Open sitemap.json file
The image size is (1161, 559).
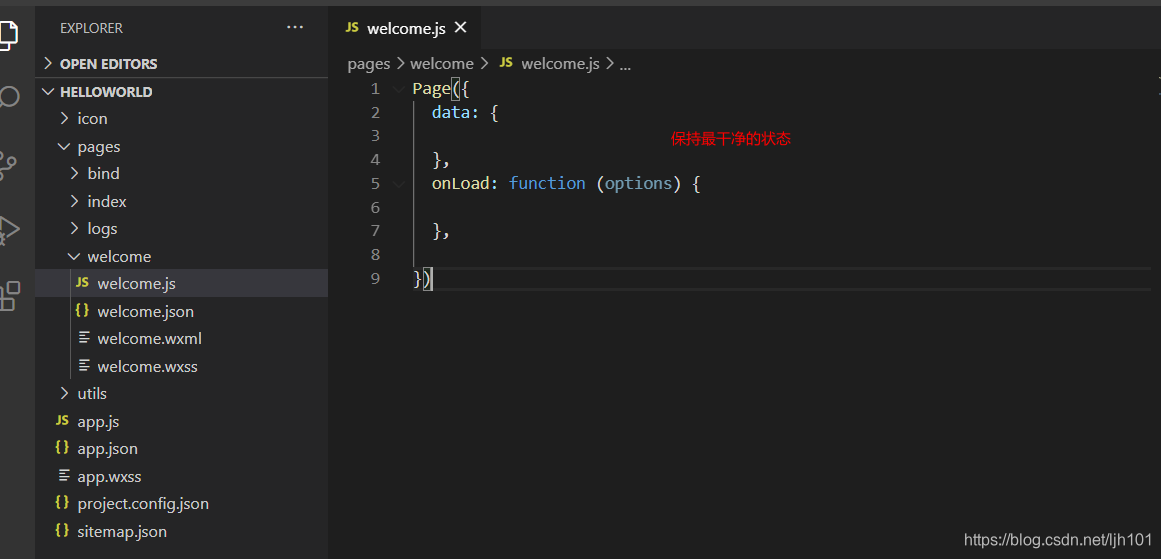coord(181,532)
